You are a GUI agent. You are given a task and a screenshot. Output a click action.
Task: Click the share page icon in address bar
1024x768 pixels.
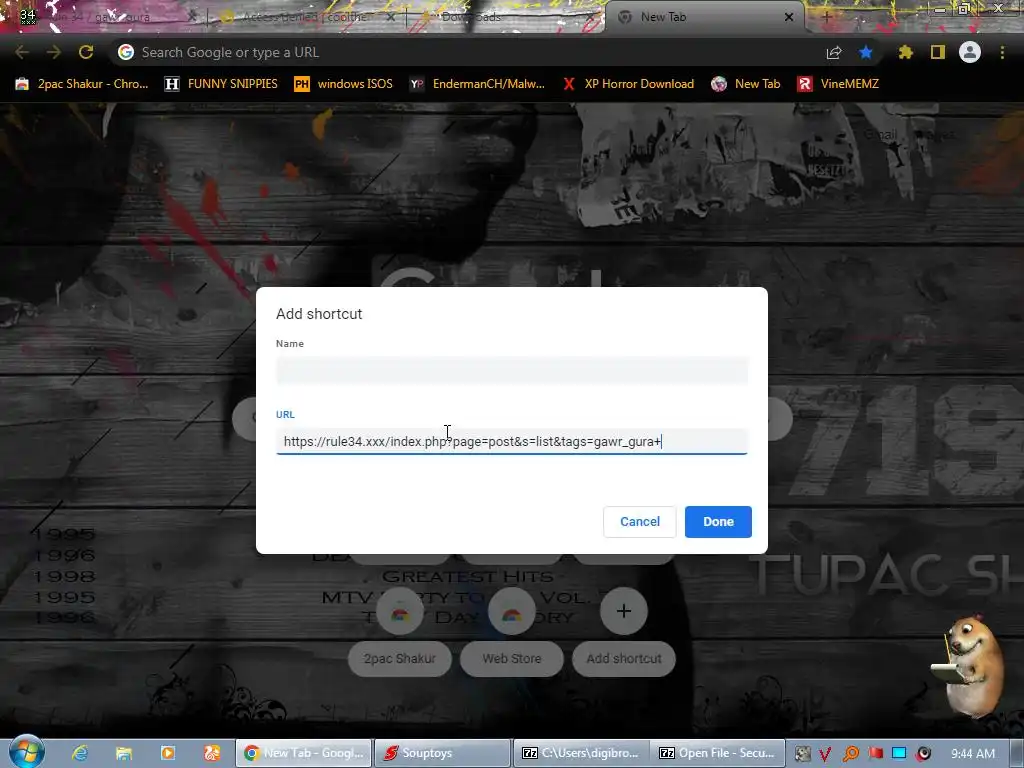[x=834, y=52]
